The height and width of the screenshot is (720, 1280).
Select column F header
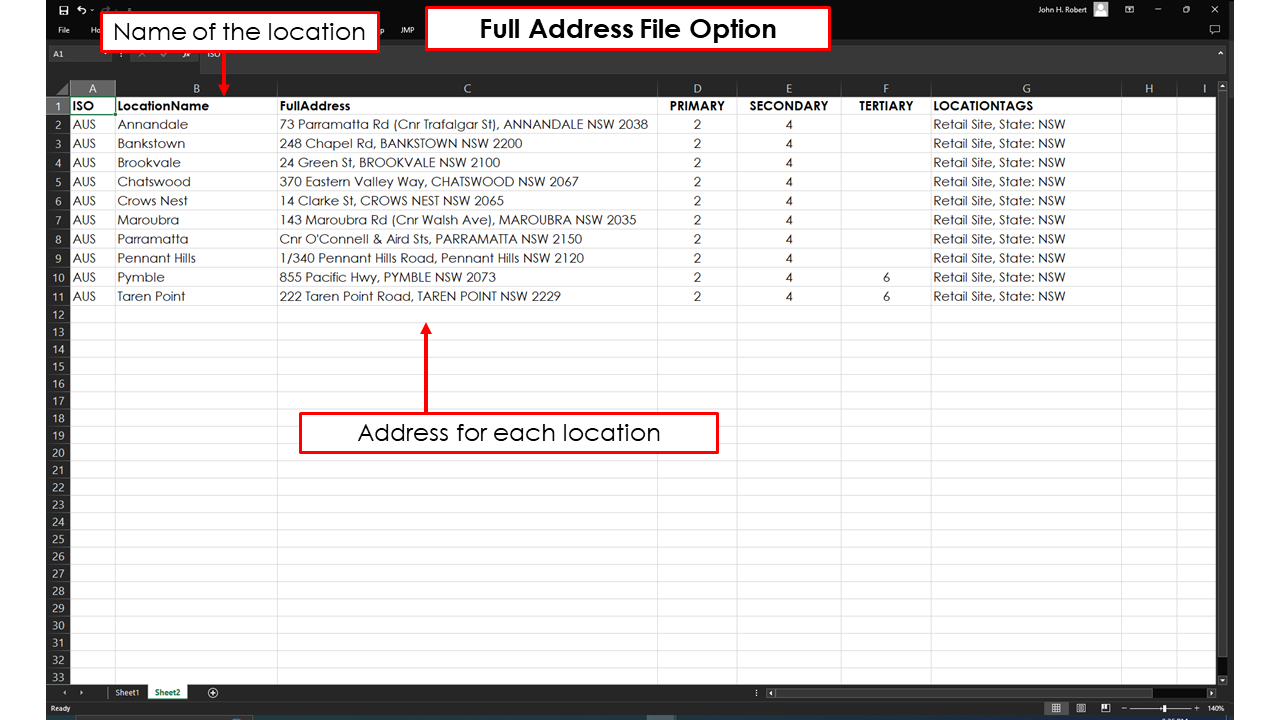pyautogui.click(x=886, y=89)
